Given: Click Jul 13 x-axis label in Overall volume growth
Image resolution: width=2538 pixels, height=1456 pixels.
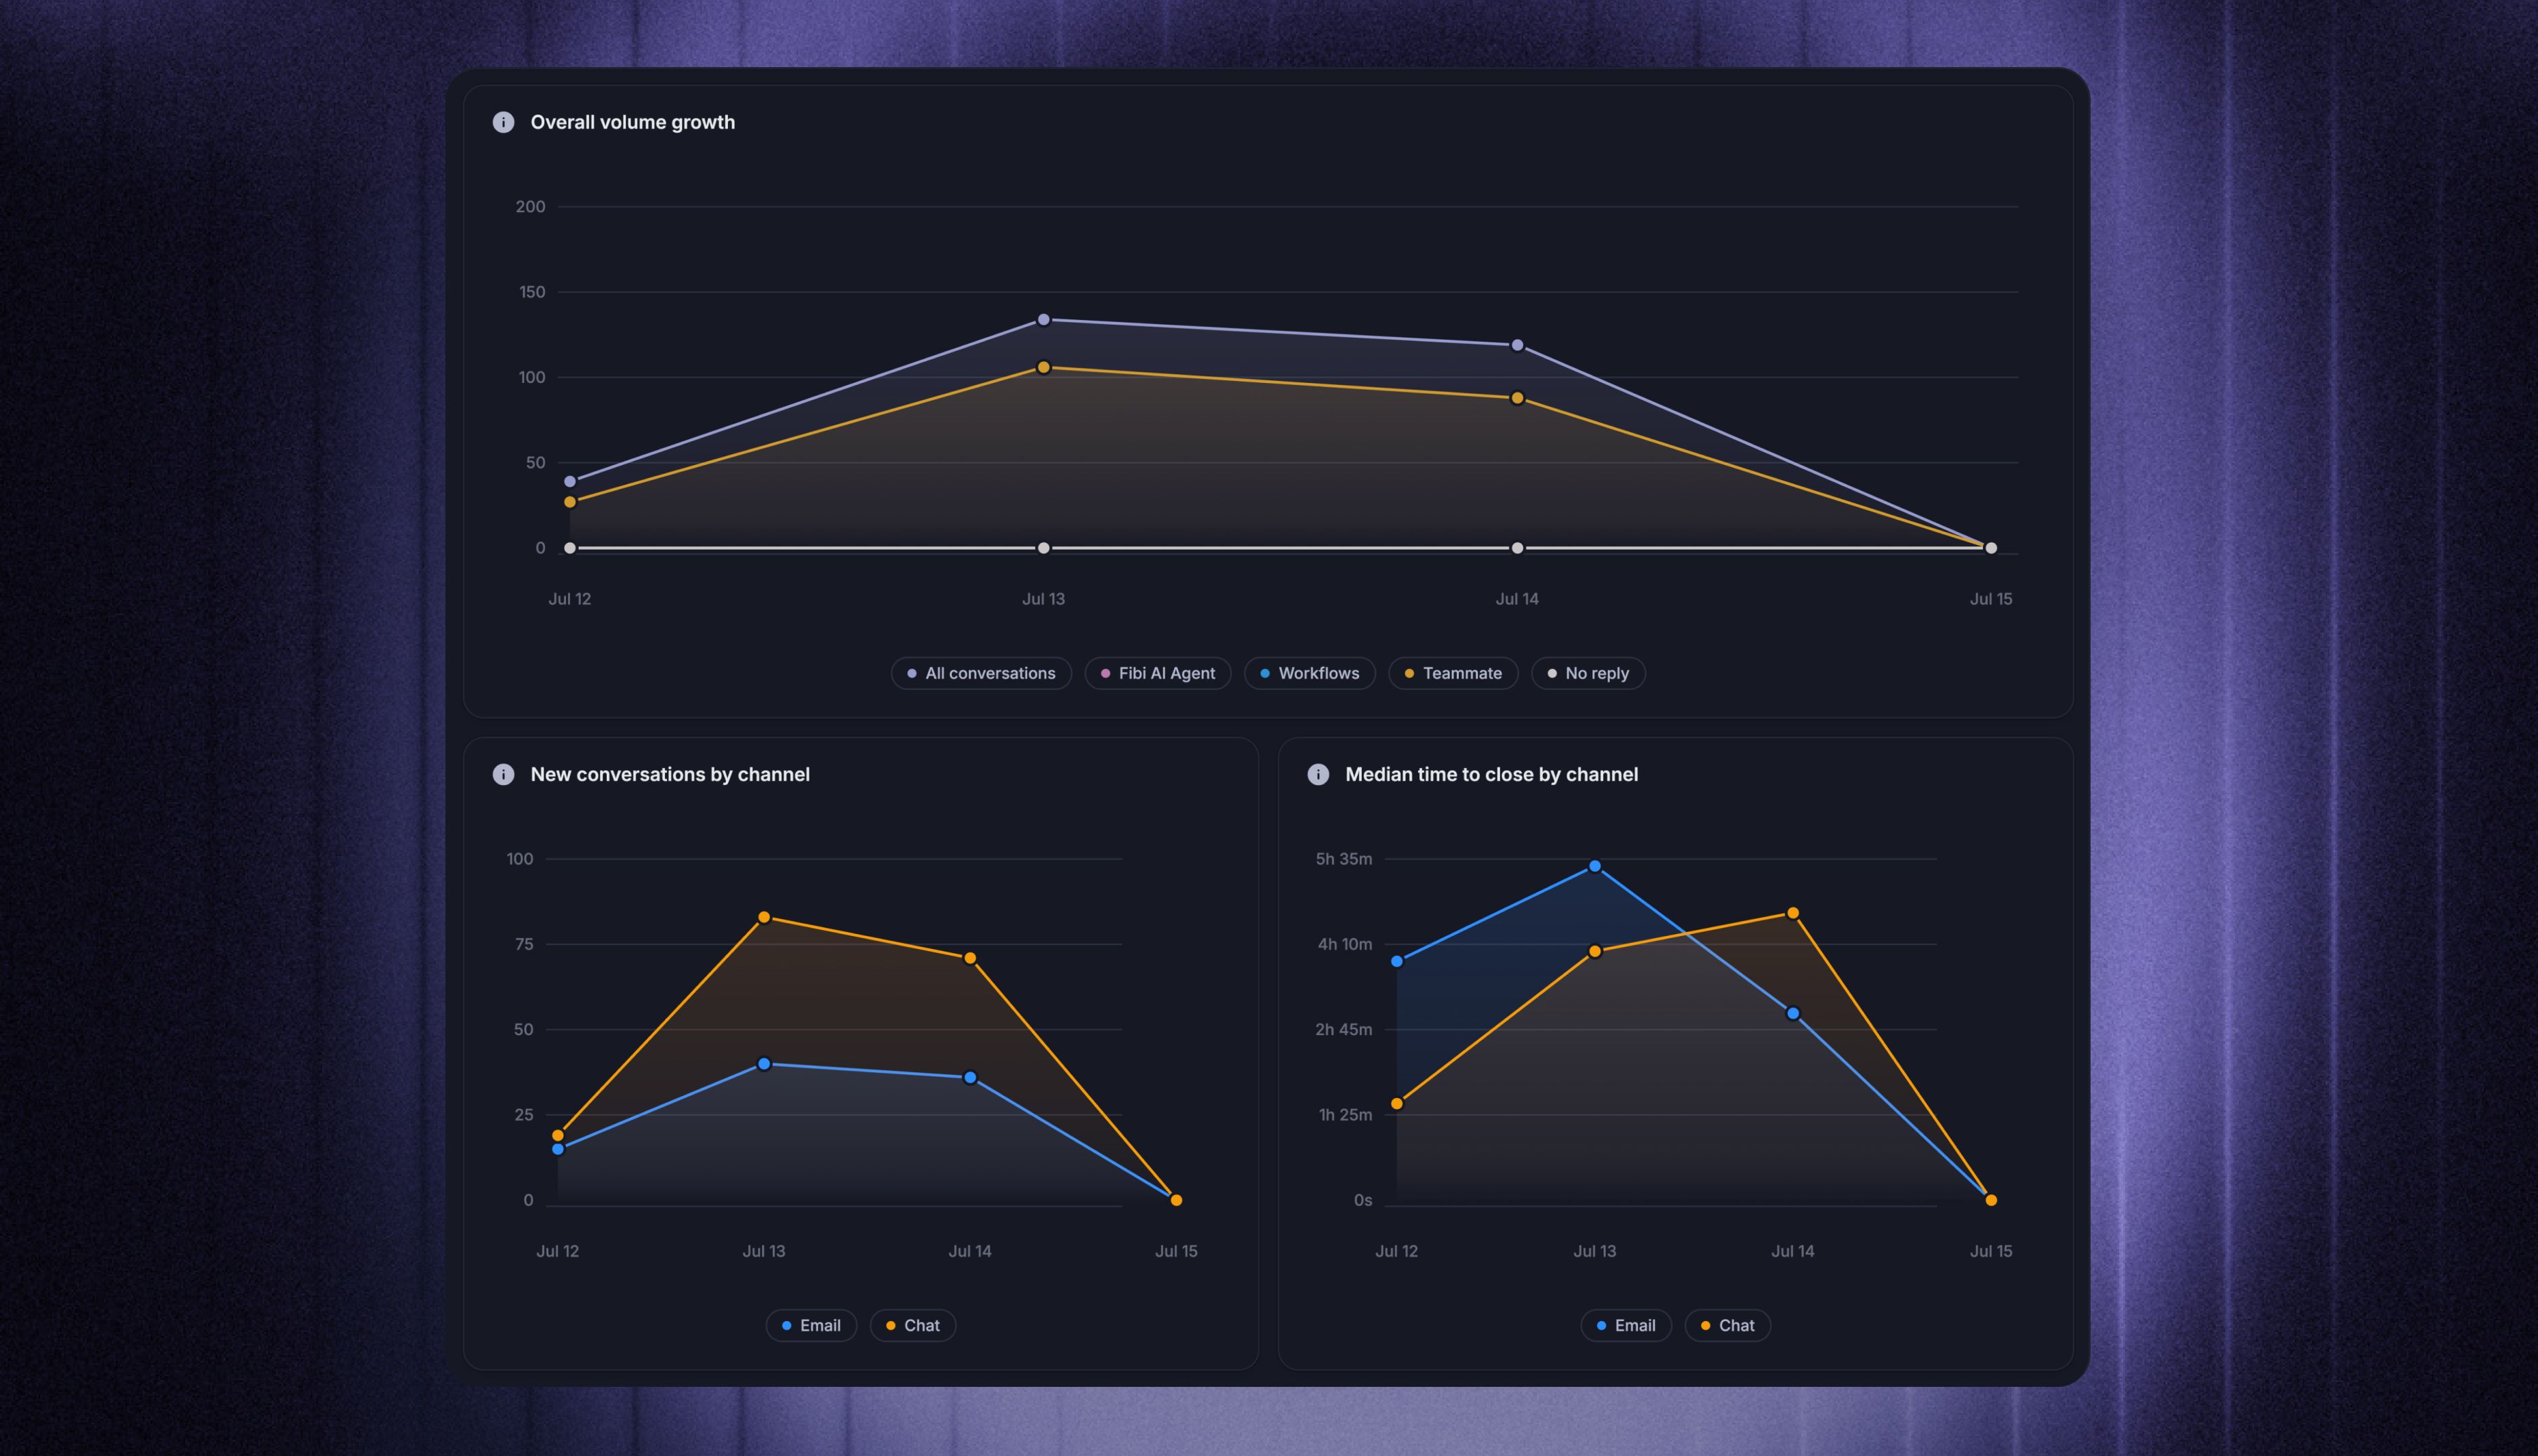Looking at the screenshot, I should [x=1043, y=599].
